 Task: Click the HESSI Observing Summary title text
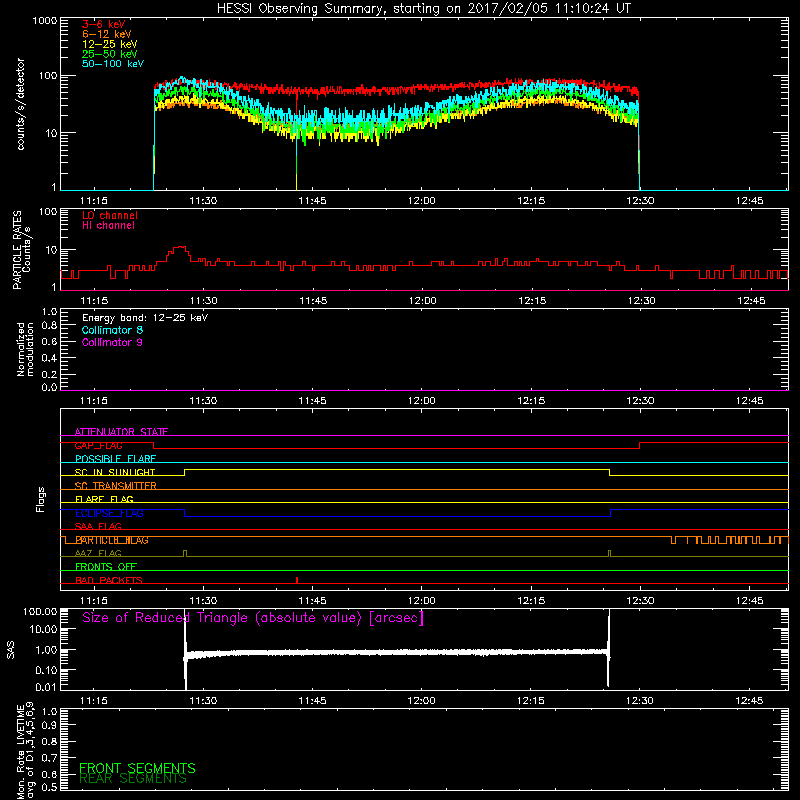pyautogui.click(x=424, y=9)
